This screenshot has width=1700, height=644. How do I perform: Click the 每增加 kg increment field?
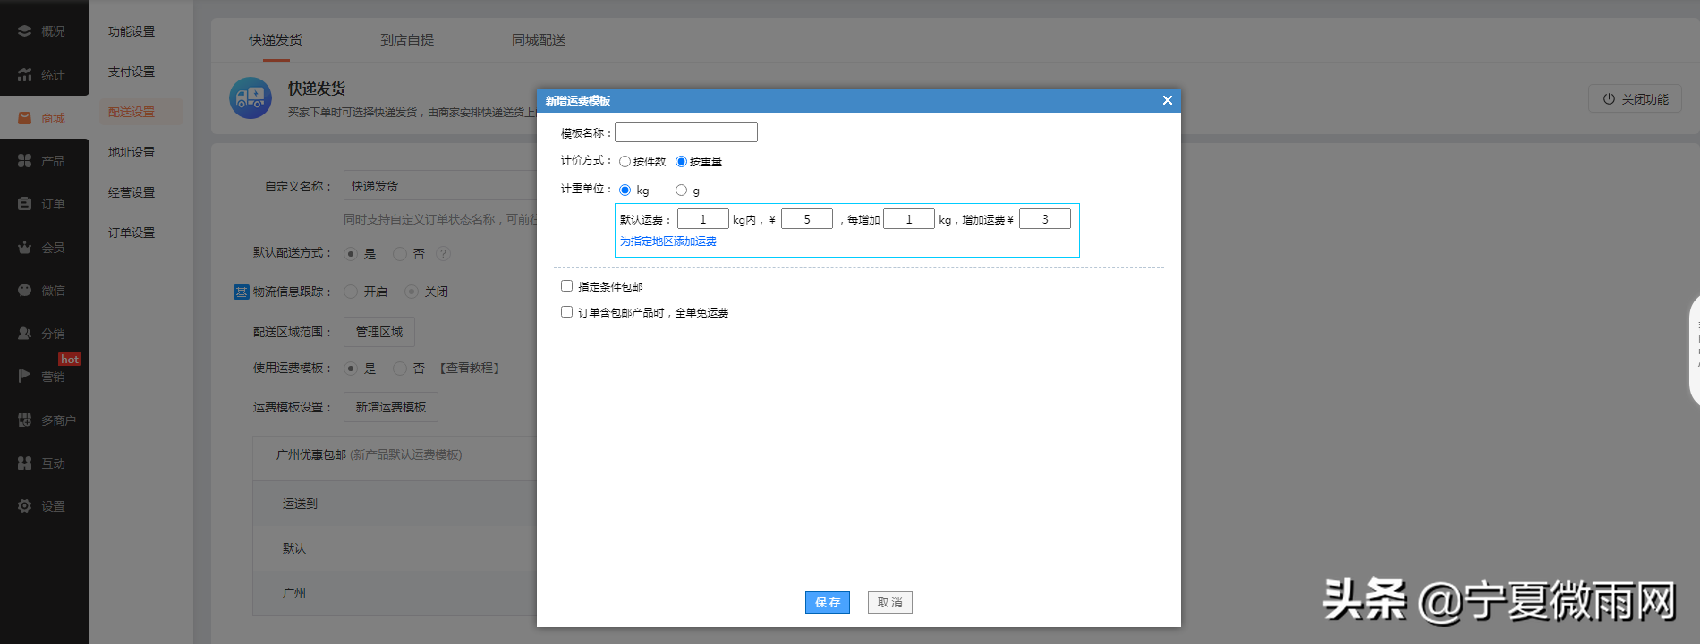click(x=909, y=219)
